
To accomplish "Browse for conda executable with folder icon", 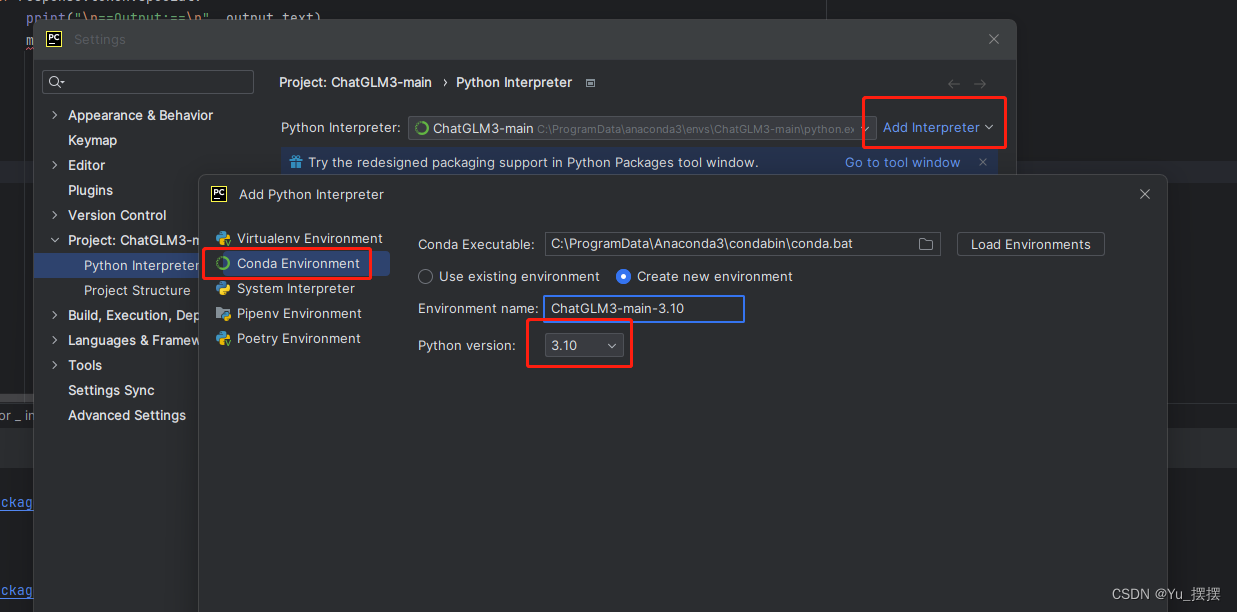I will click(926, 244).
